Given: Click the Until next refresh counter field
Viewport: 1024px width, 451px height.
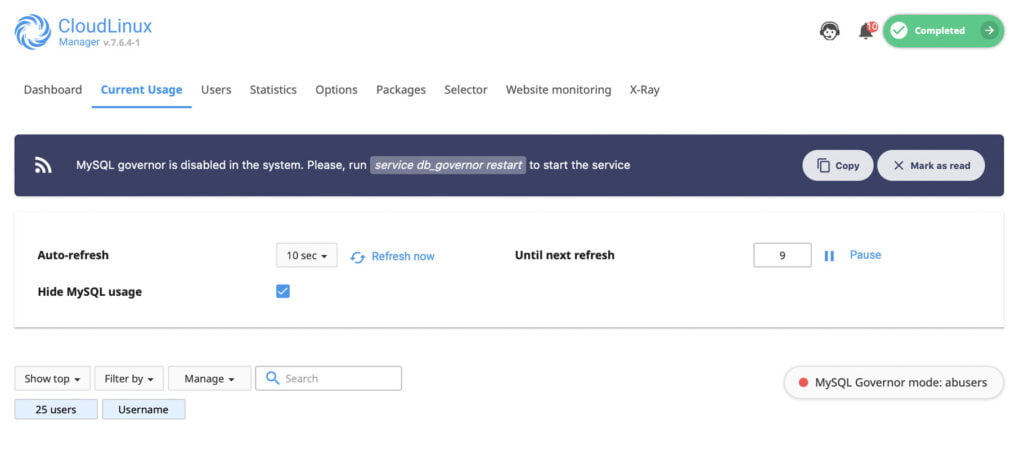Looking at the screenshot, I should point(782,255).
